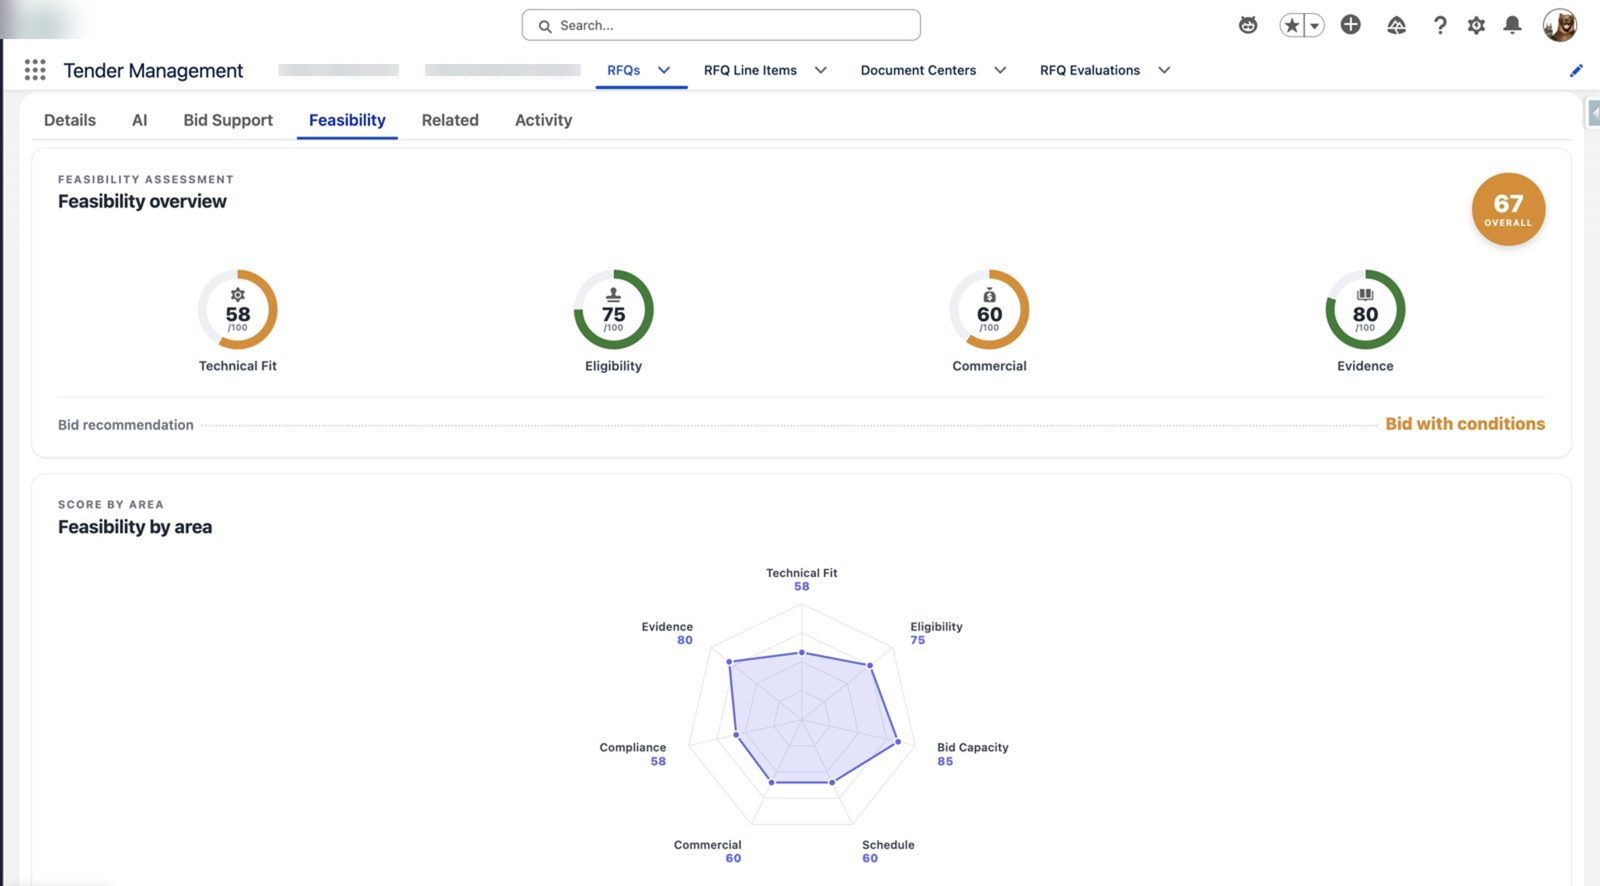Click the Feasibility overview heading

[142, 201]
